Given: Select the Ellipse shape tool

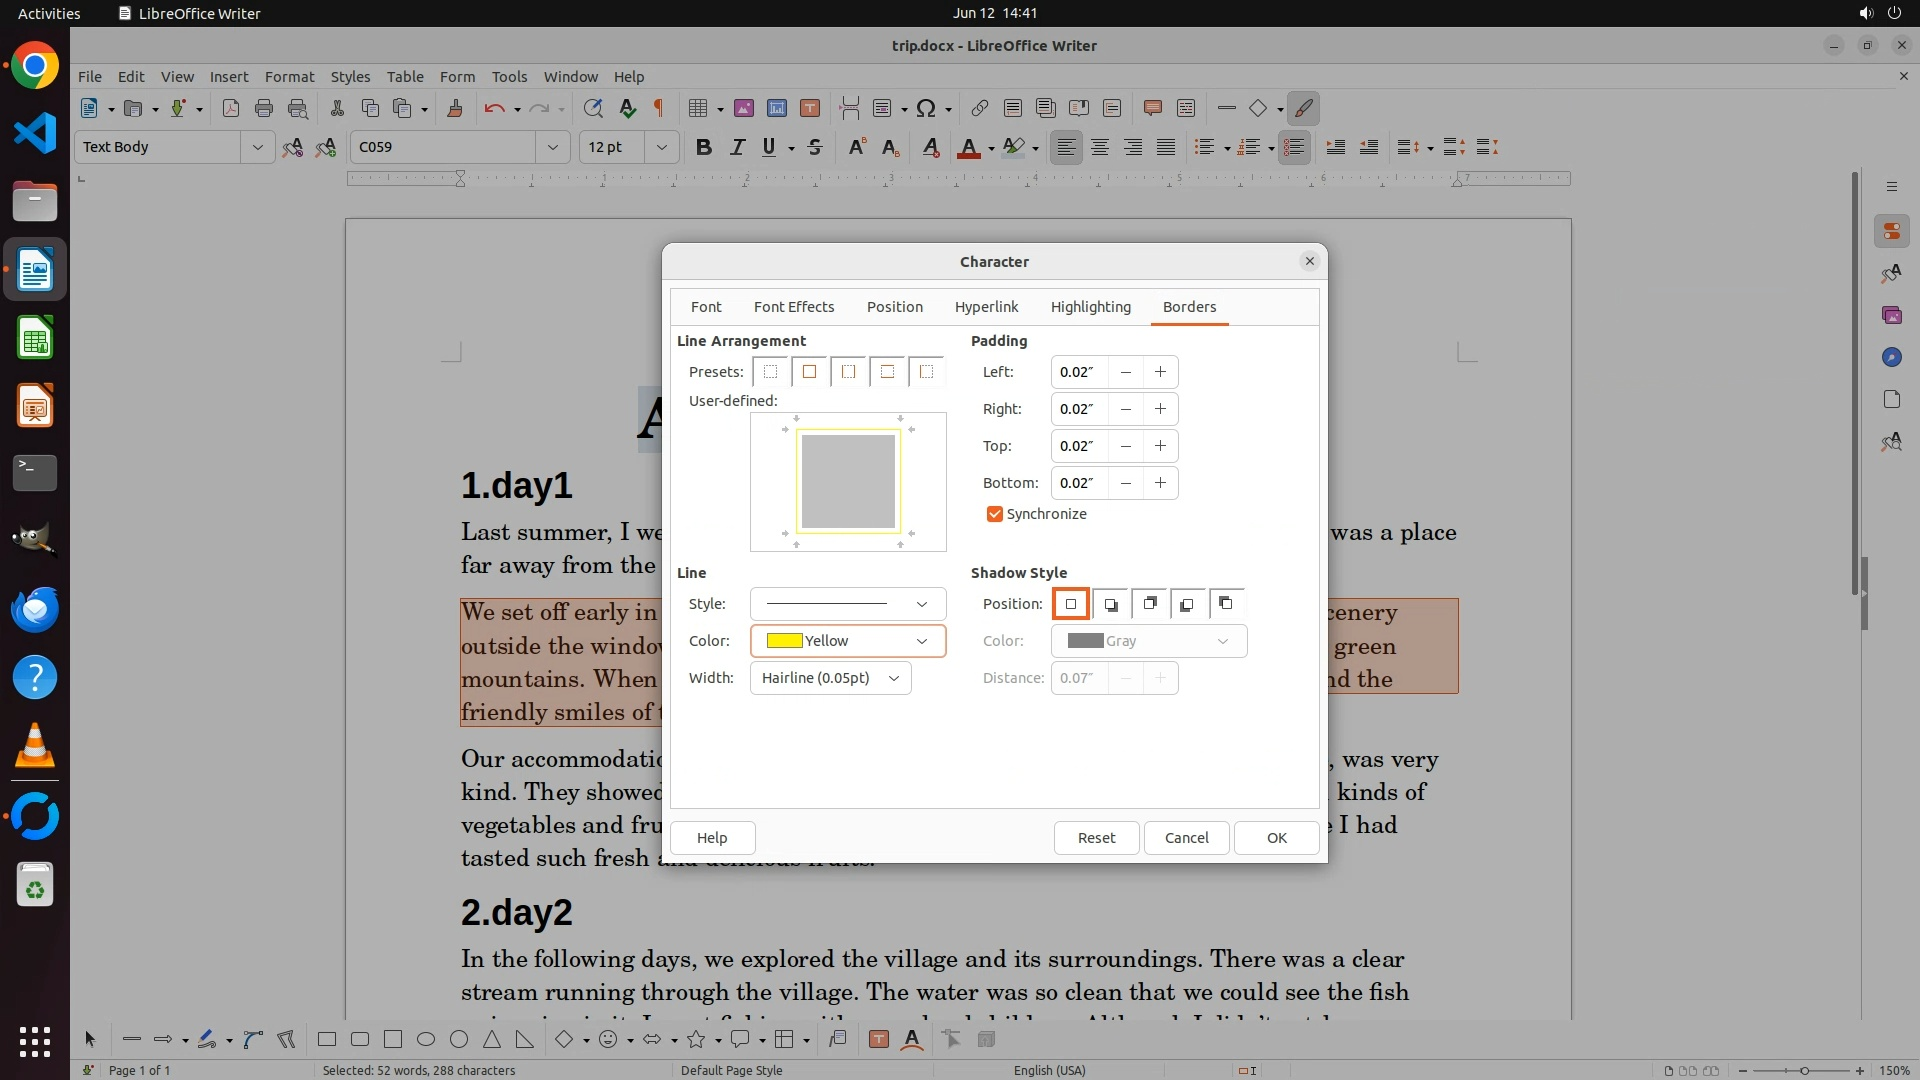Looking at the screenshot, I should tap(426, 1039).
